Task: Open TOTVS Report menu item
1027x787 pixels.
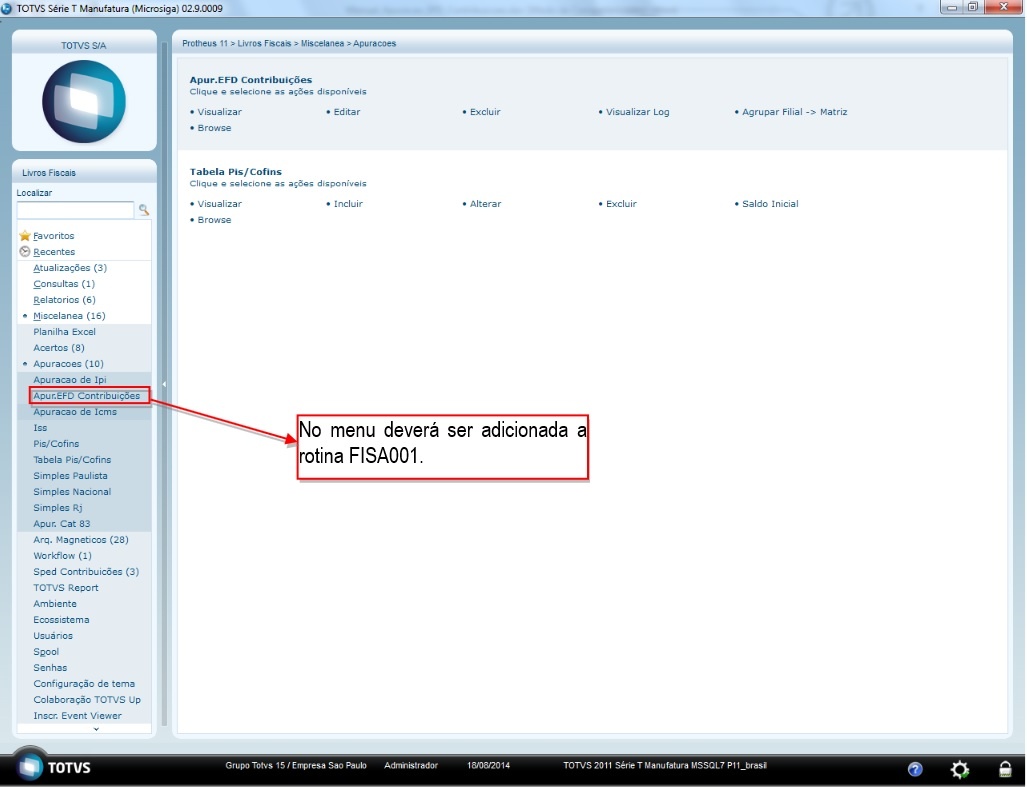Action: pyautogui.click(x=66, y=588)
